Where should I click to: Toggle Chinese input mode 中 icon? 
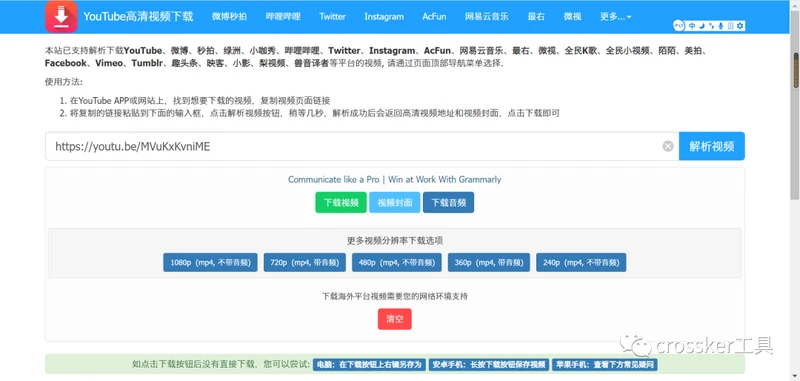pos(692,26)
